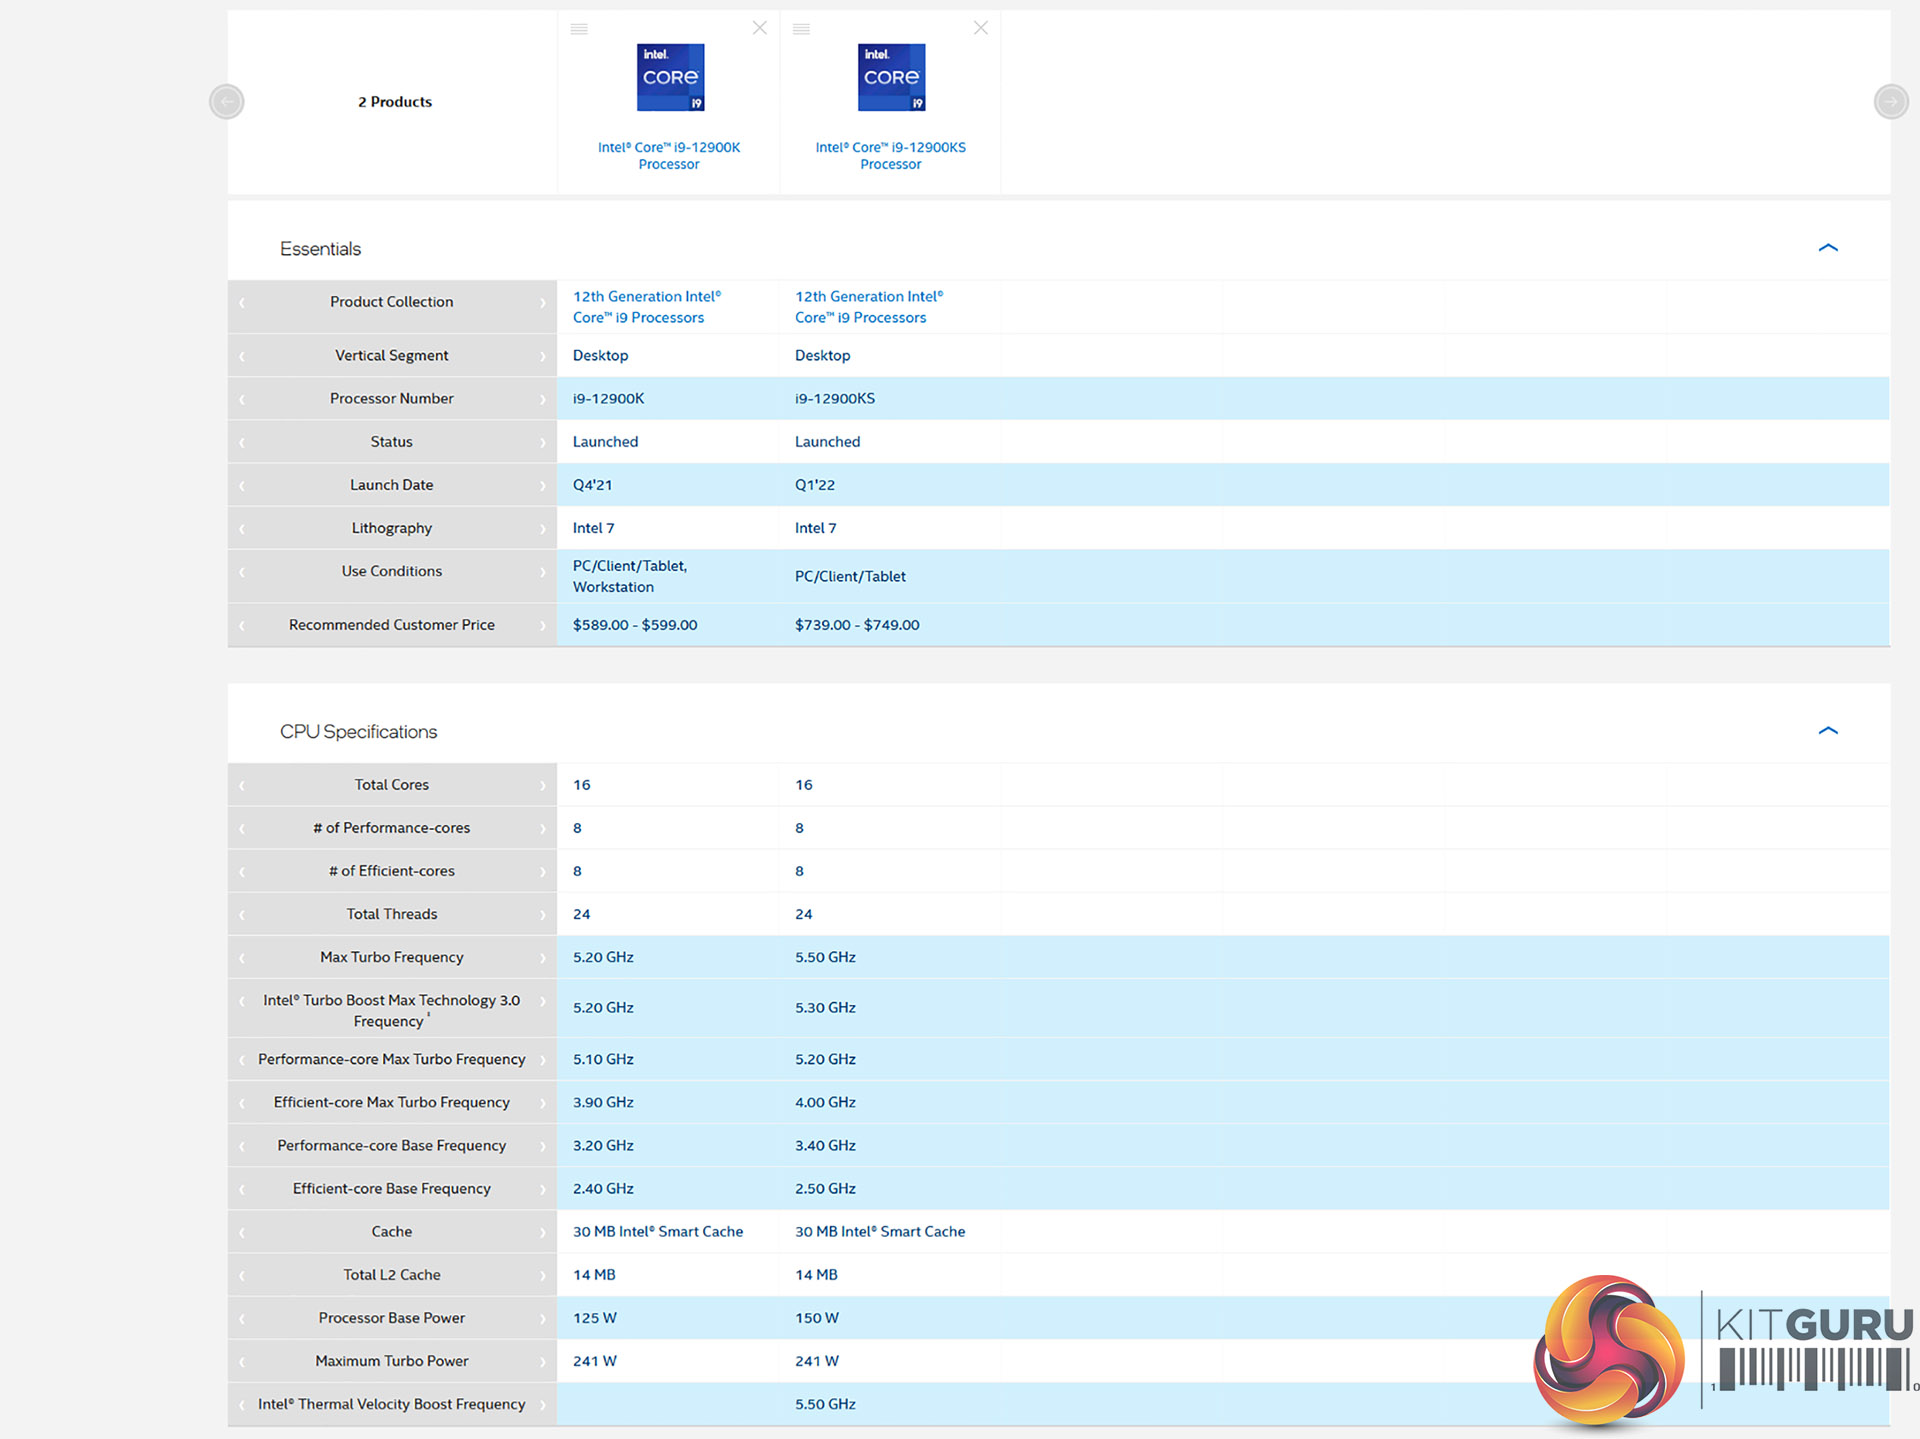
Task: Remove the i9-12900K processor with its X icon
Action: (760, 28)
